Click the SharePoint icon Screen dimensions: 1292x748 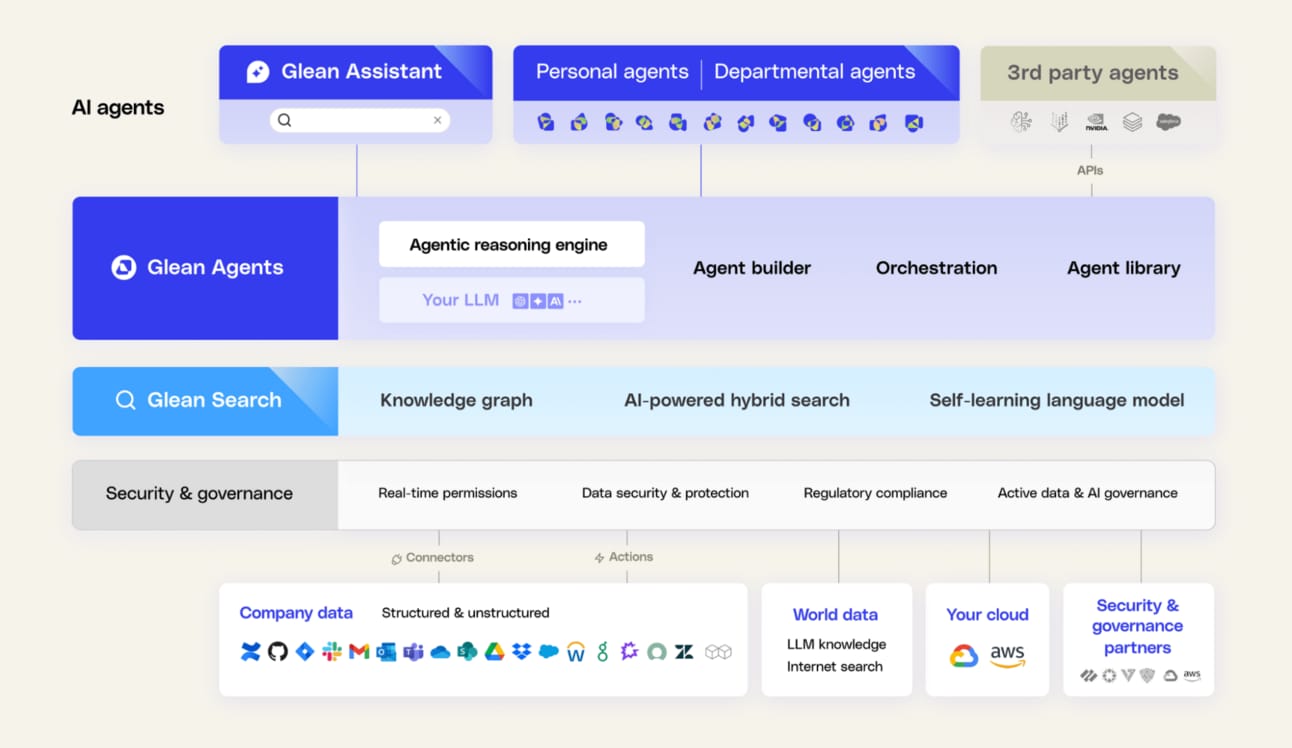(467, 652)
